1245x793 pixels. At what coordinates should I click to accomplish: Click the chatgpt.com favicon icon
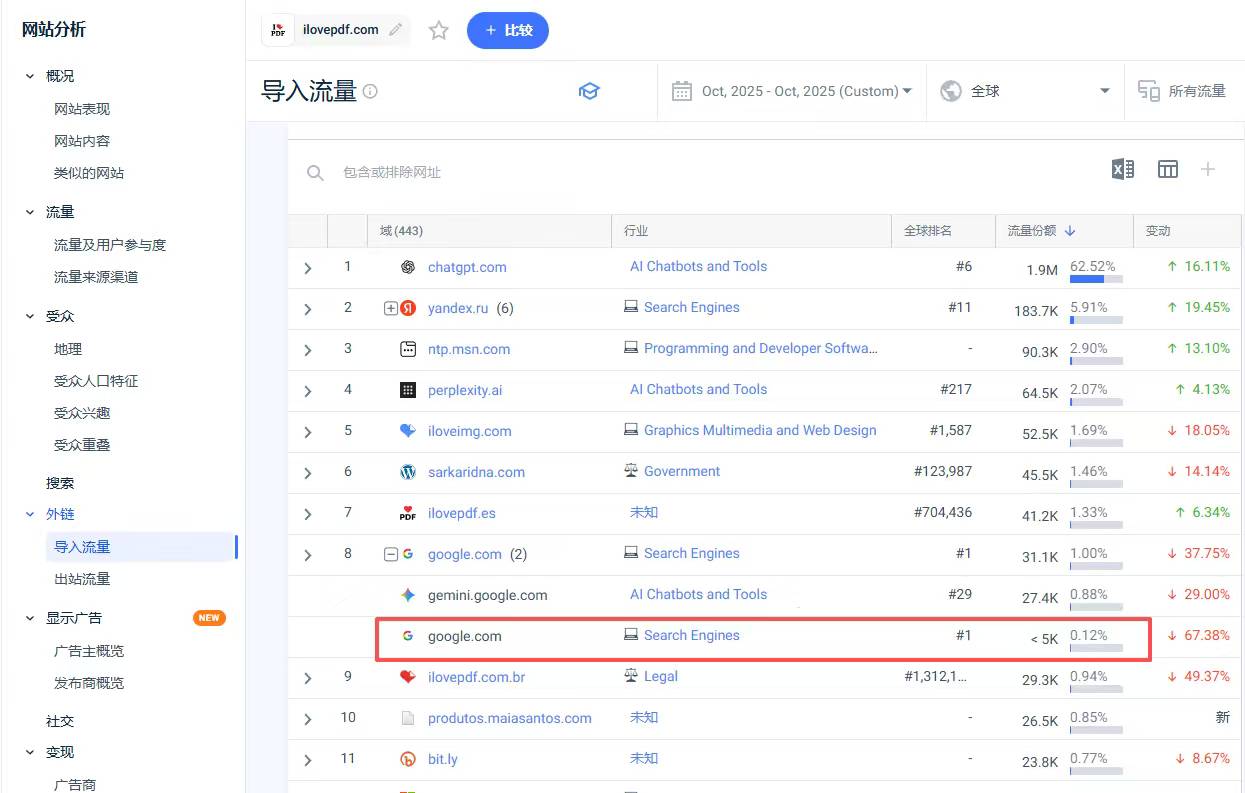408,267
